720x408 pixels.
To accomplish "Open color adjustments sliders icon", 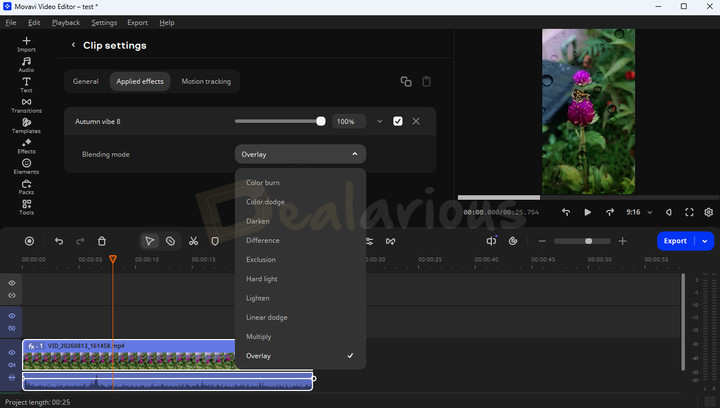I will [x=369, y=241].
